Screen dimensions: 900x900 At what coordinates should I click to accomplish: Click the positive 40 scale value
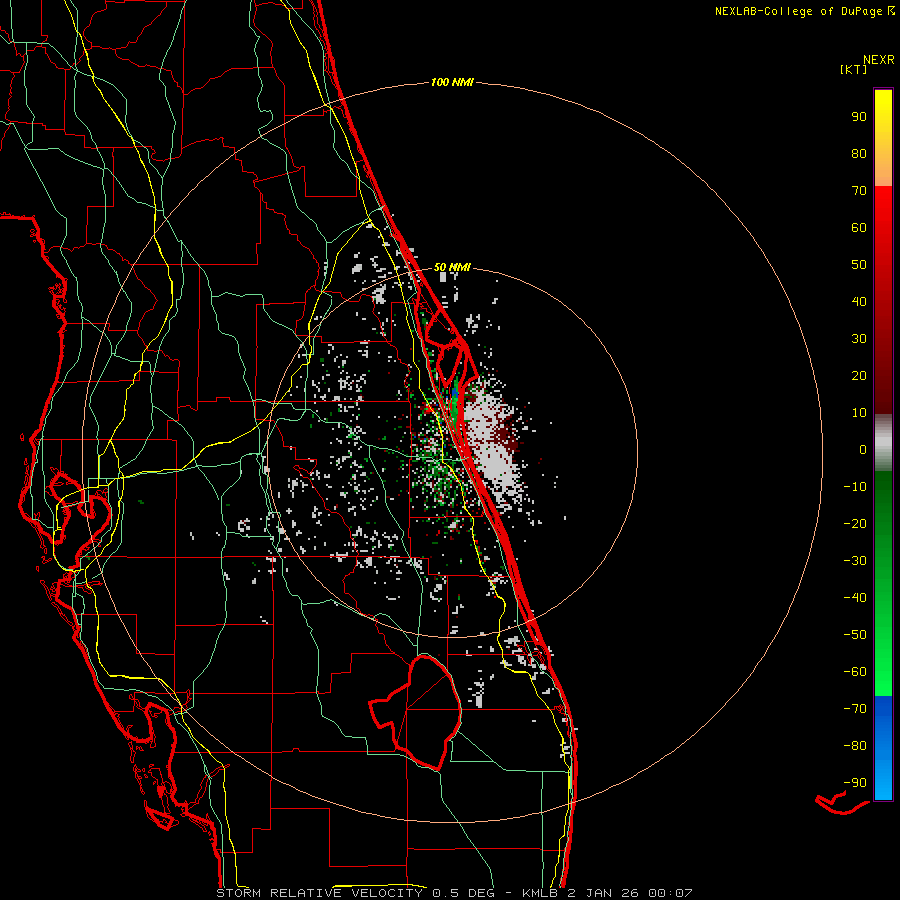pos(859,302)
